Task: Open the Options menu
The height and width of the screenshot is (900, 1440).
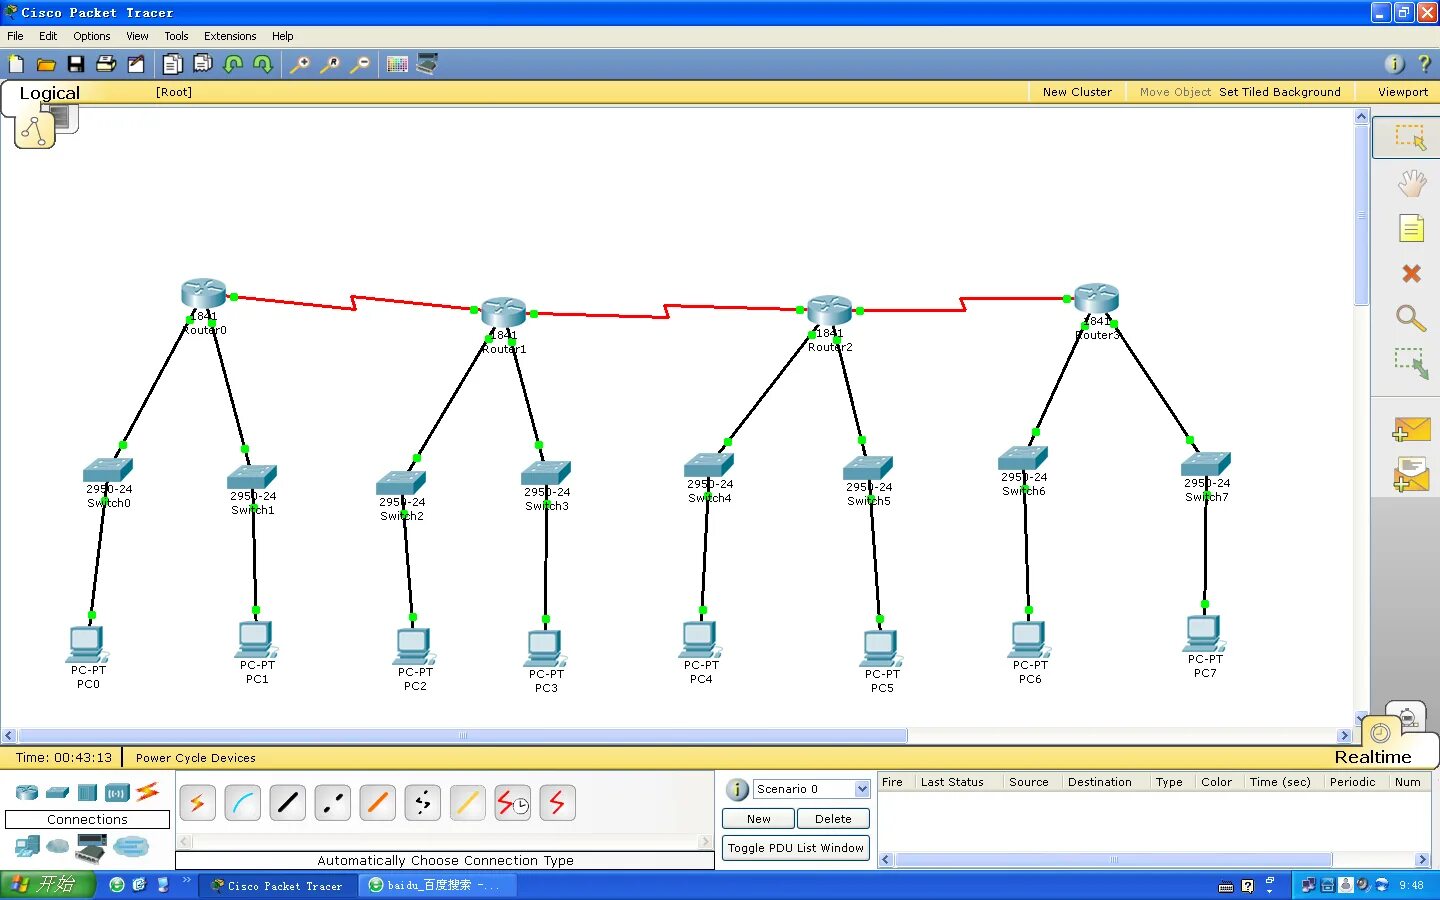Action: [92, 36]
